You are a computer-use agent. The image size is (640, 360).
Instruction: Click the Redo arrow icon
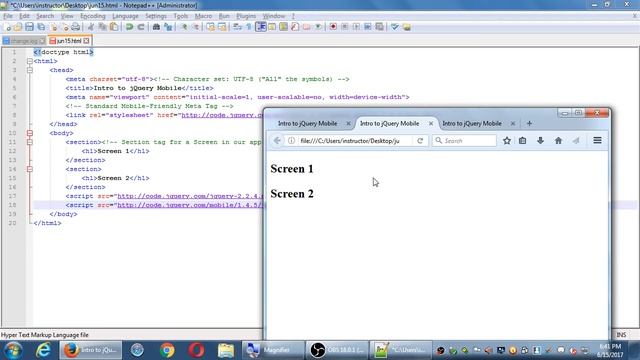pyautogui.click(x=141, y=27)
